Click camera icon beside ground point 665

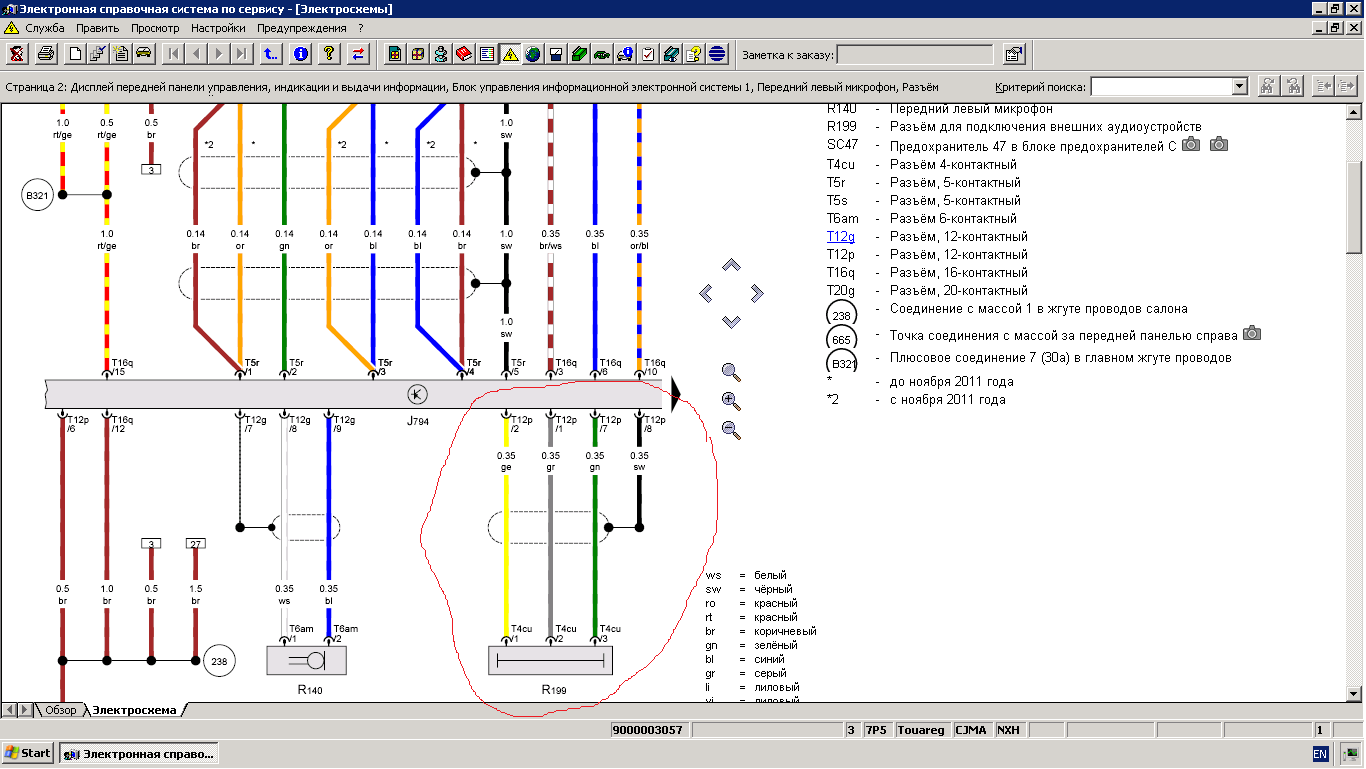point(1252,333)
